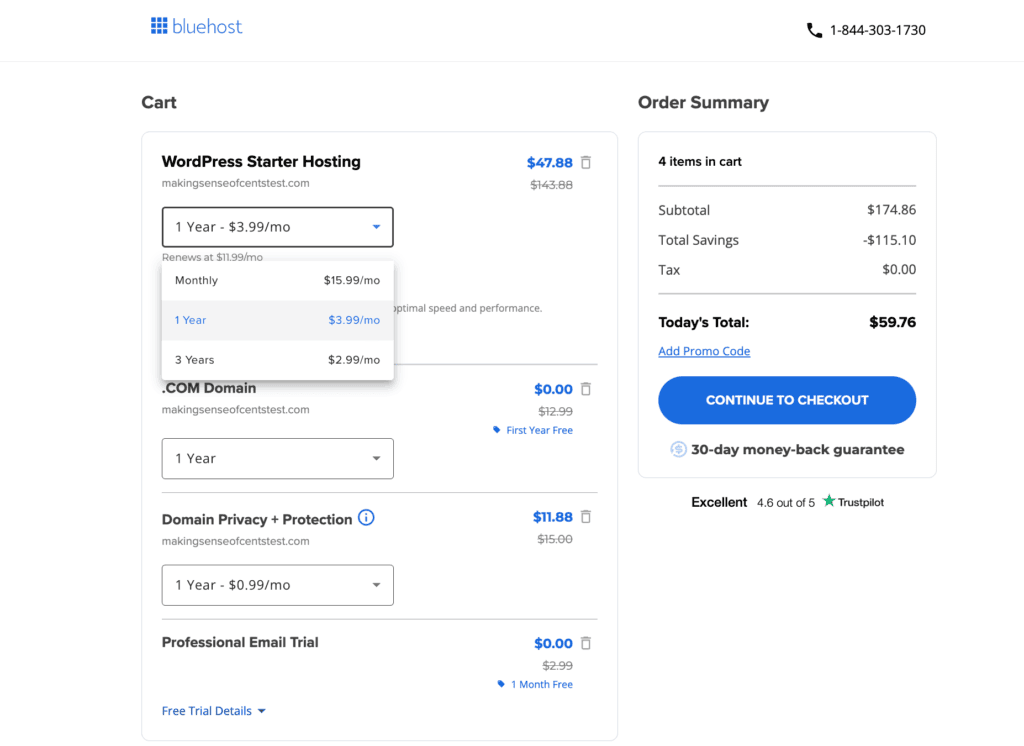The image size is (1024, 746).
Task: Select the Monthly $15.99/mo option
Action: [x=277, y=281]
